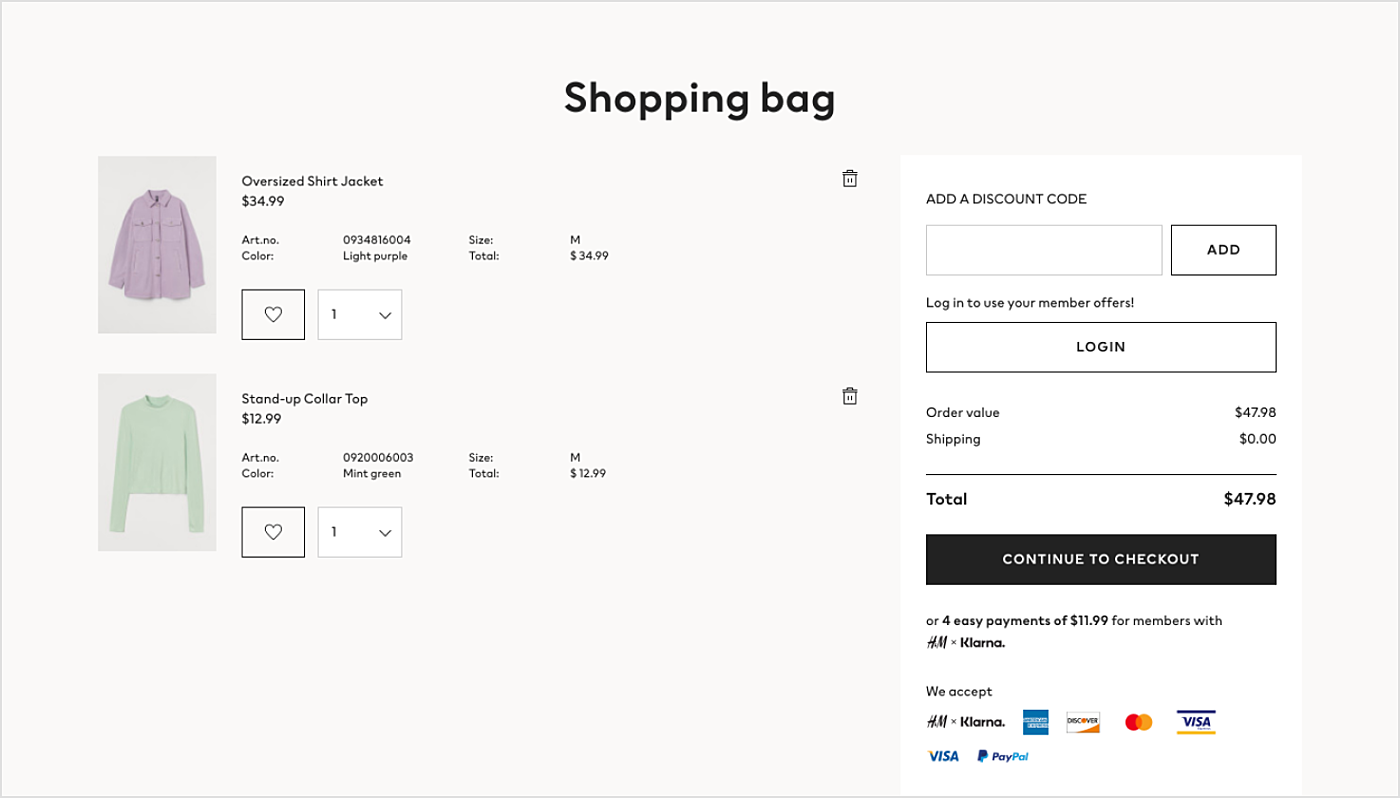Image resolution: width=1400 pixels, height=798 pixels.
Task: Click the article number 0920006003
Action: click(x=378, y=458)
